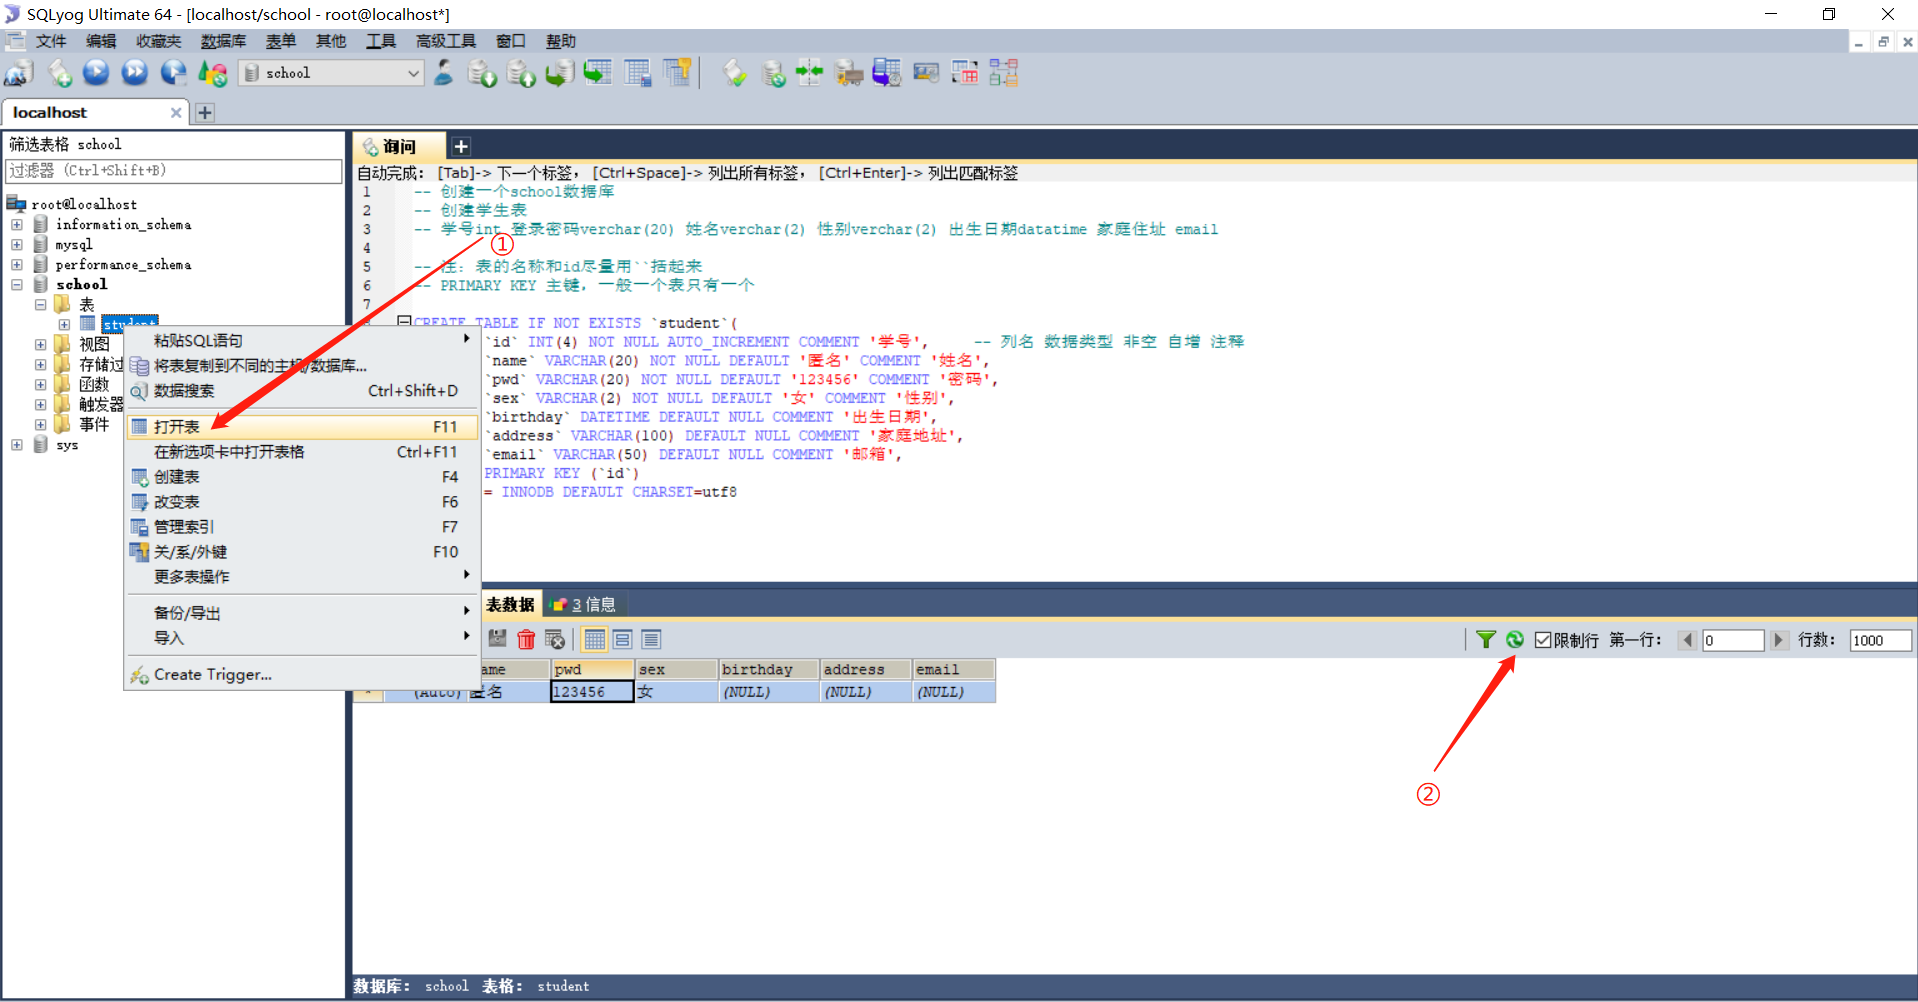
Task: Toggle the 限制行 checkbox
Action: point(1543,640)
